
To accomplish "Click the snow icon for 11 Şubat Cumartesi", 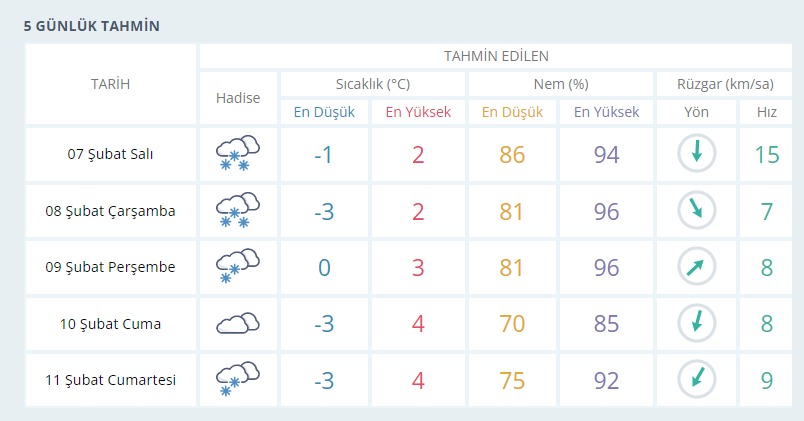I will [238, 379].
